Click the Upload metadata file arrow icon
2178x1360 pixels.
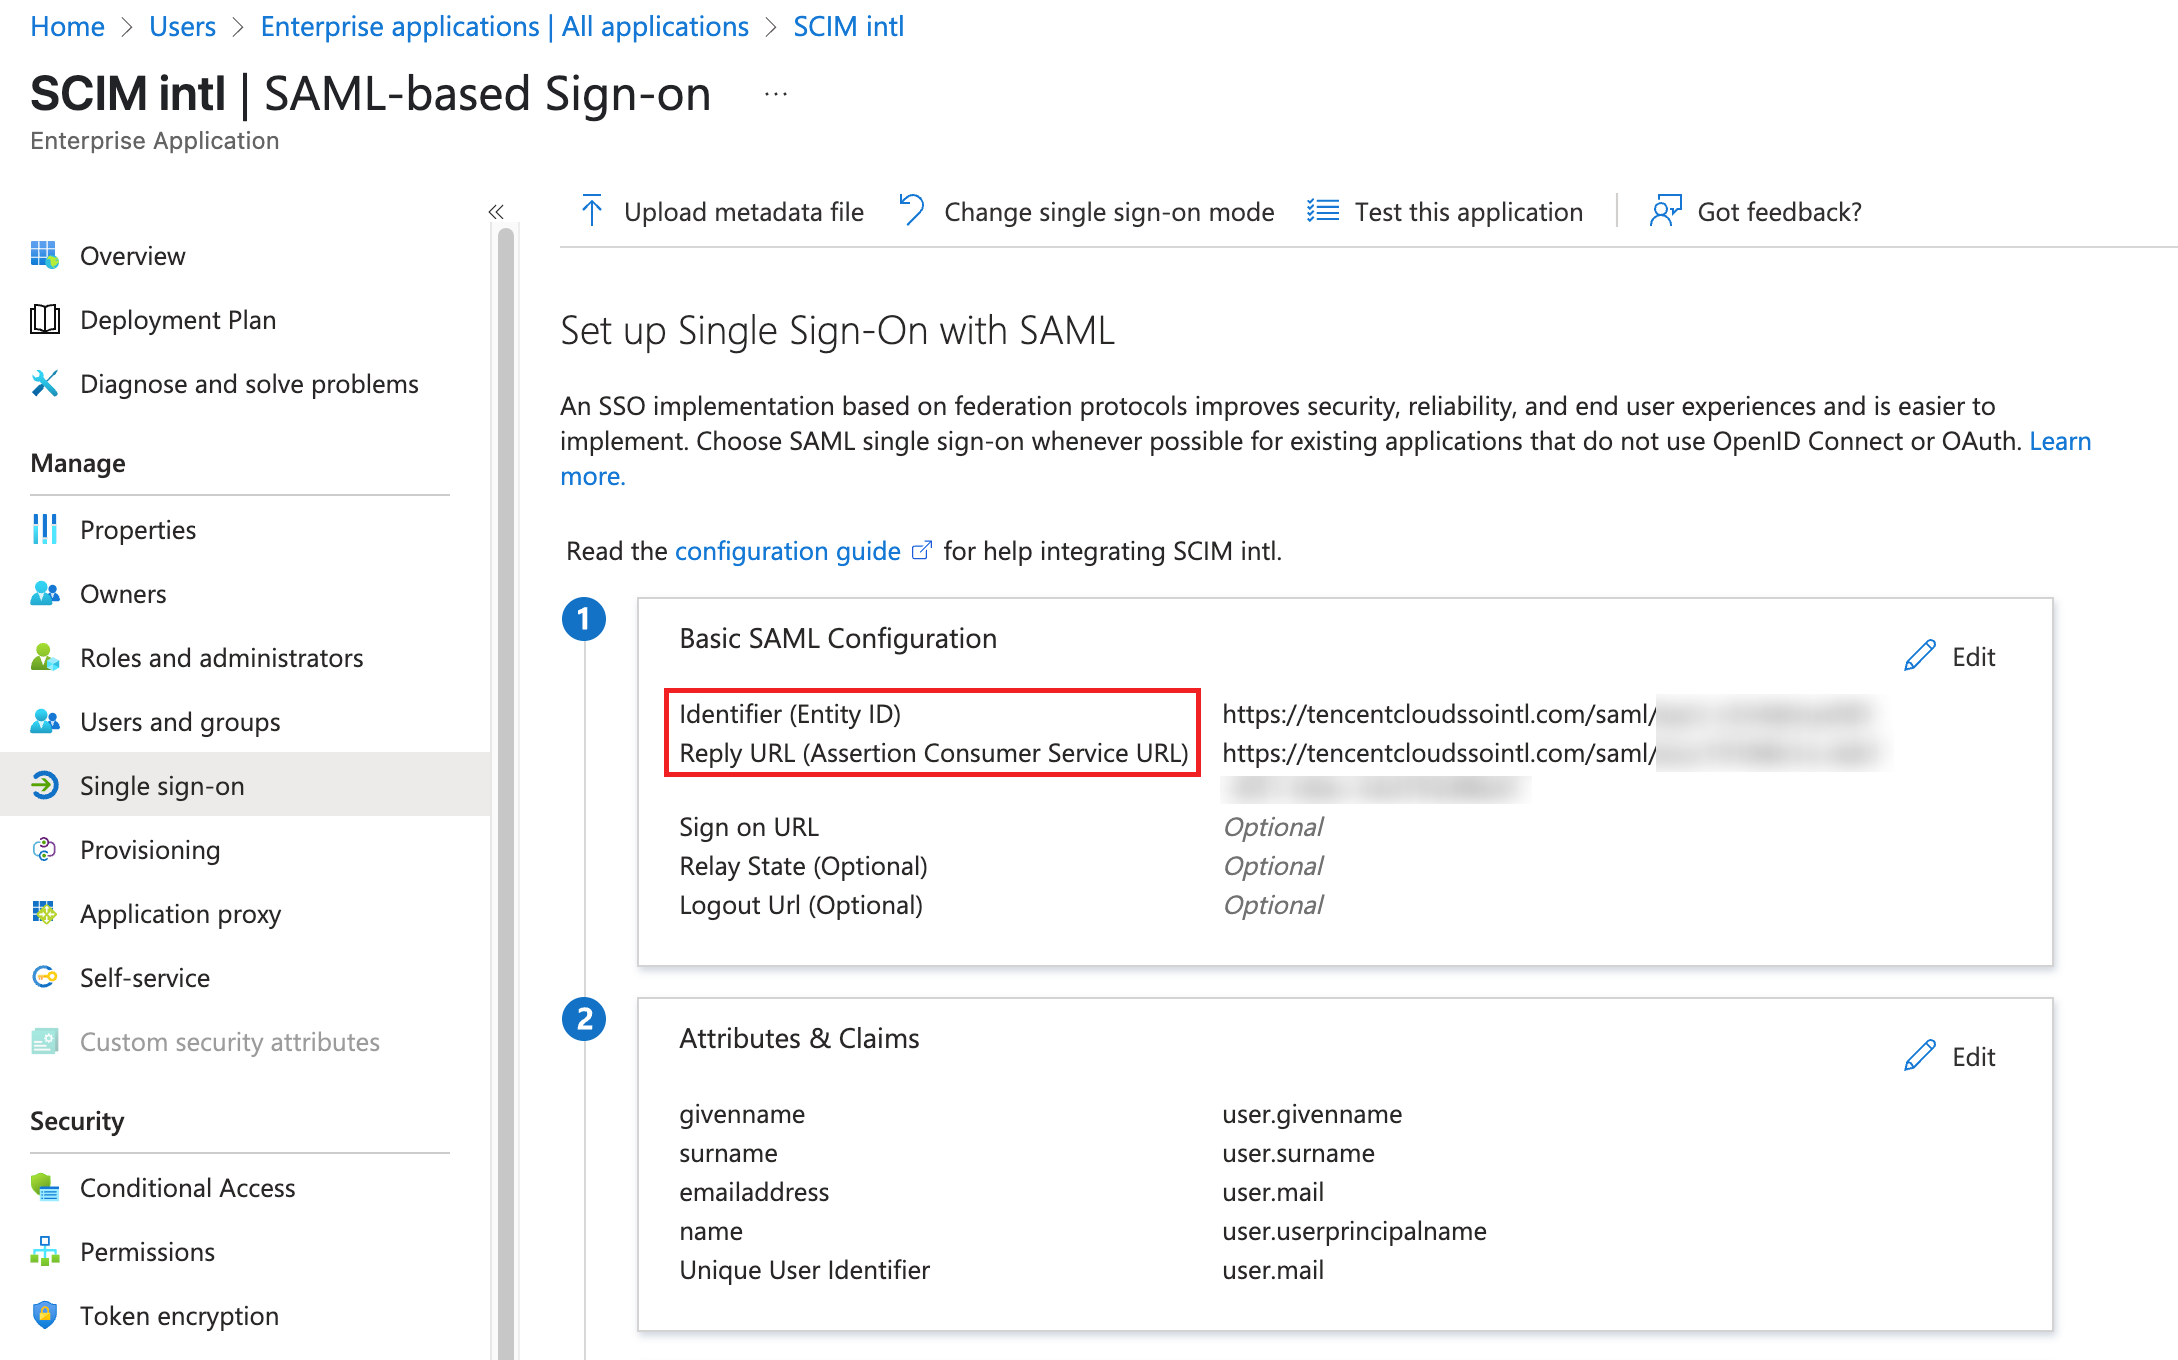592,211
